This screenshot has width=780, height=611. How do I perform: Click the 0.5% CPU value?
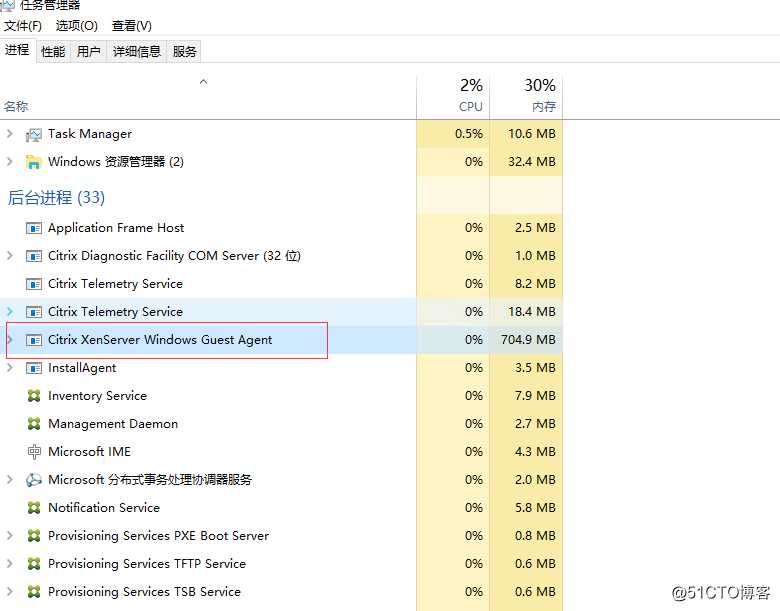(469, 134)
